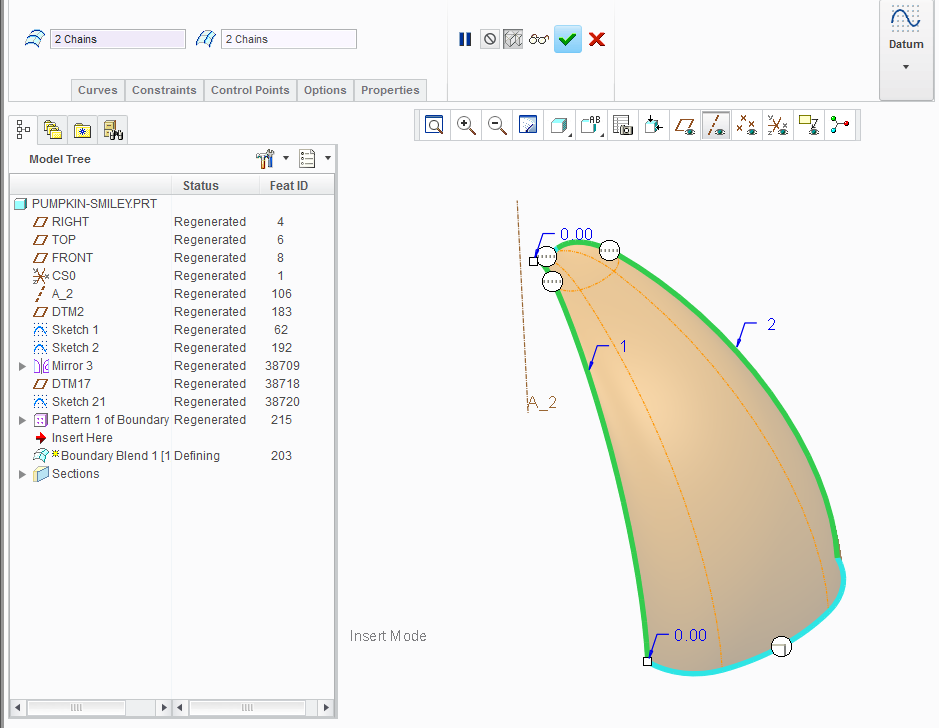Image resolution: width=939 pixels, height=728 pixels.
Task: Click the layer tree search tab icon
Action: (113, 130)
